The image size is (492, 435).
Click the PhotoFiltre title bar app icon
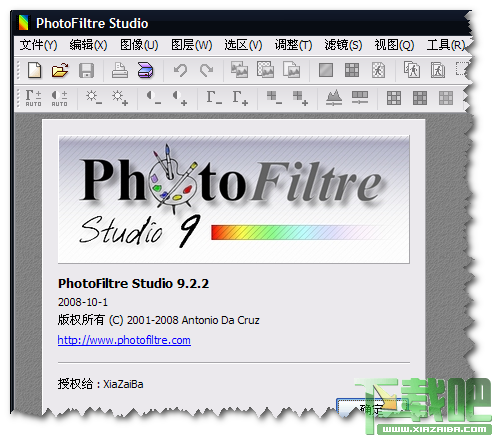[x=24, y=23]
